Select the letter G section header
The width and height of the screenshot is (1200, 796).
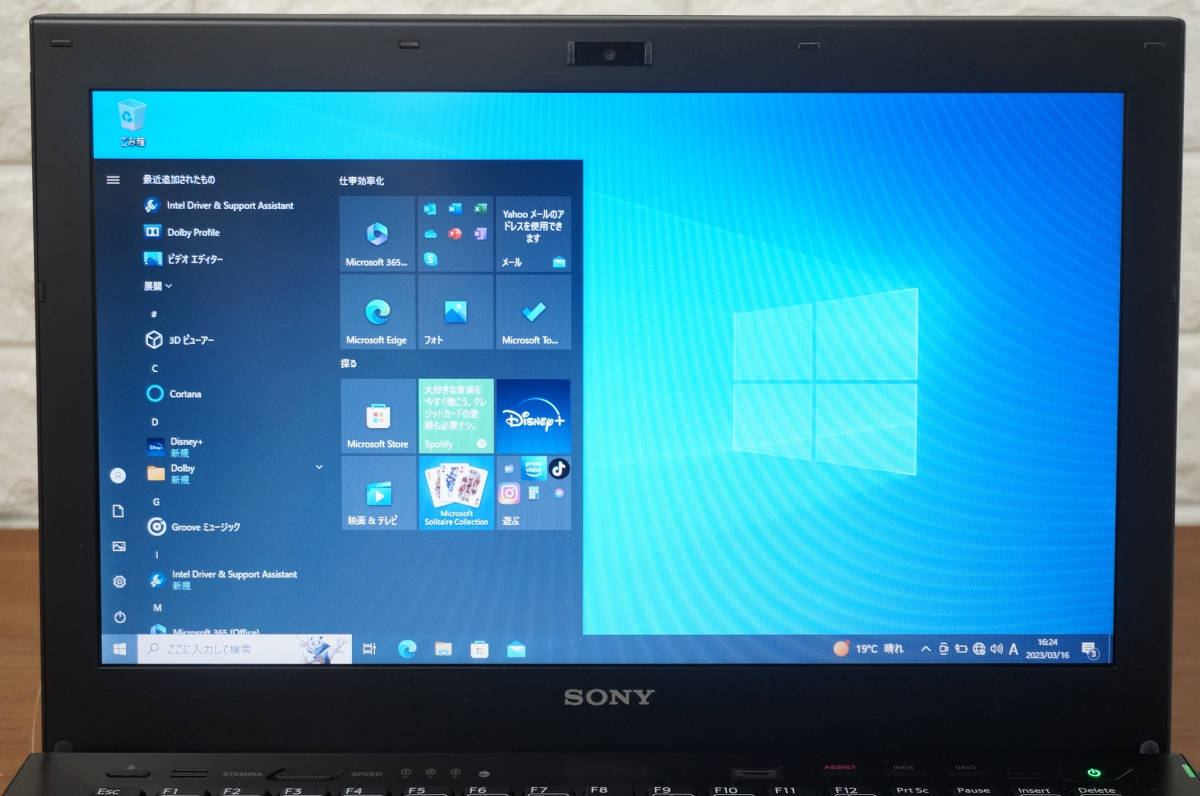tap(156, 502)
